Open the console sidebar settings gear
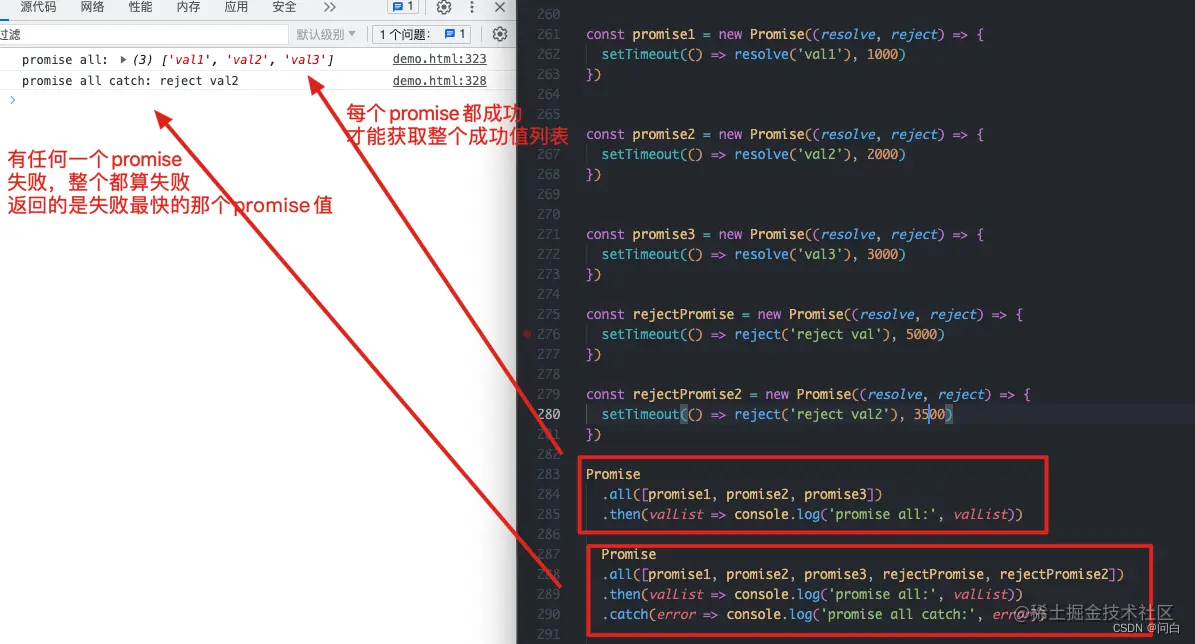1195x644 pixels. (499, 33)
